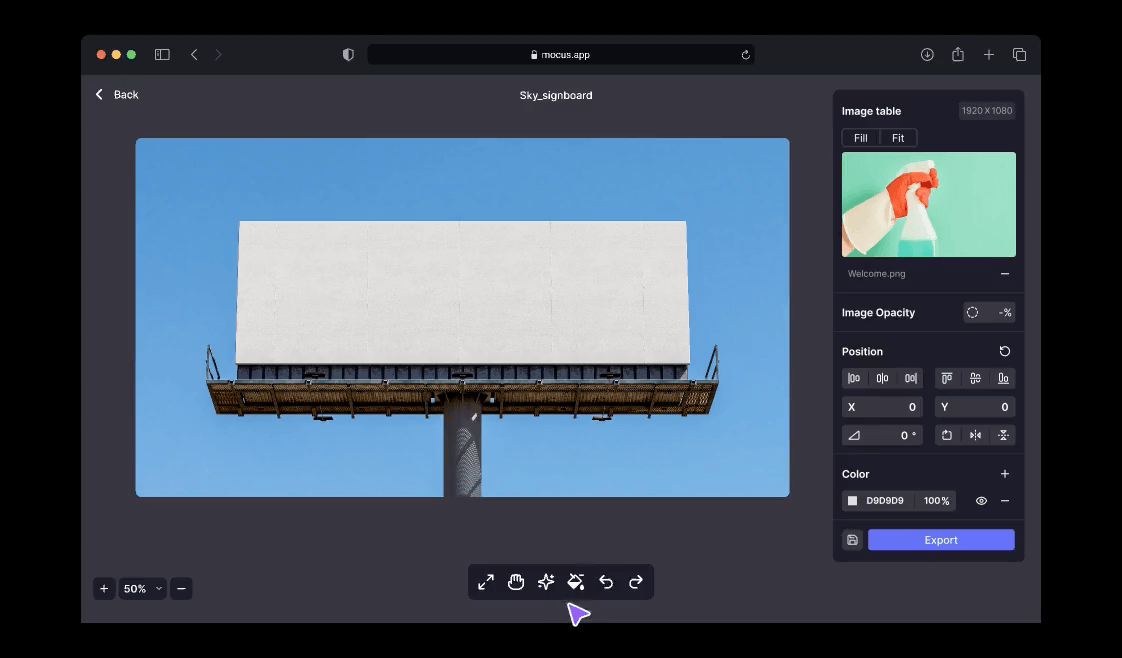Flip the image horizontally
The width and height of the screenshot is (1122, 658).
[x=975, y=435]
